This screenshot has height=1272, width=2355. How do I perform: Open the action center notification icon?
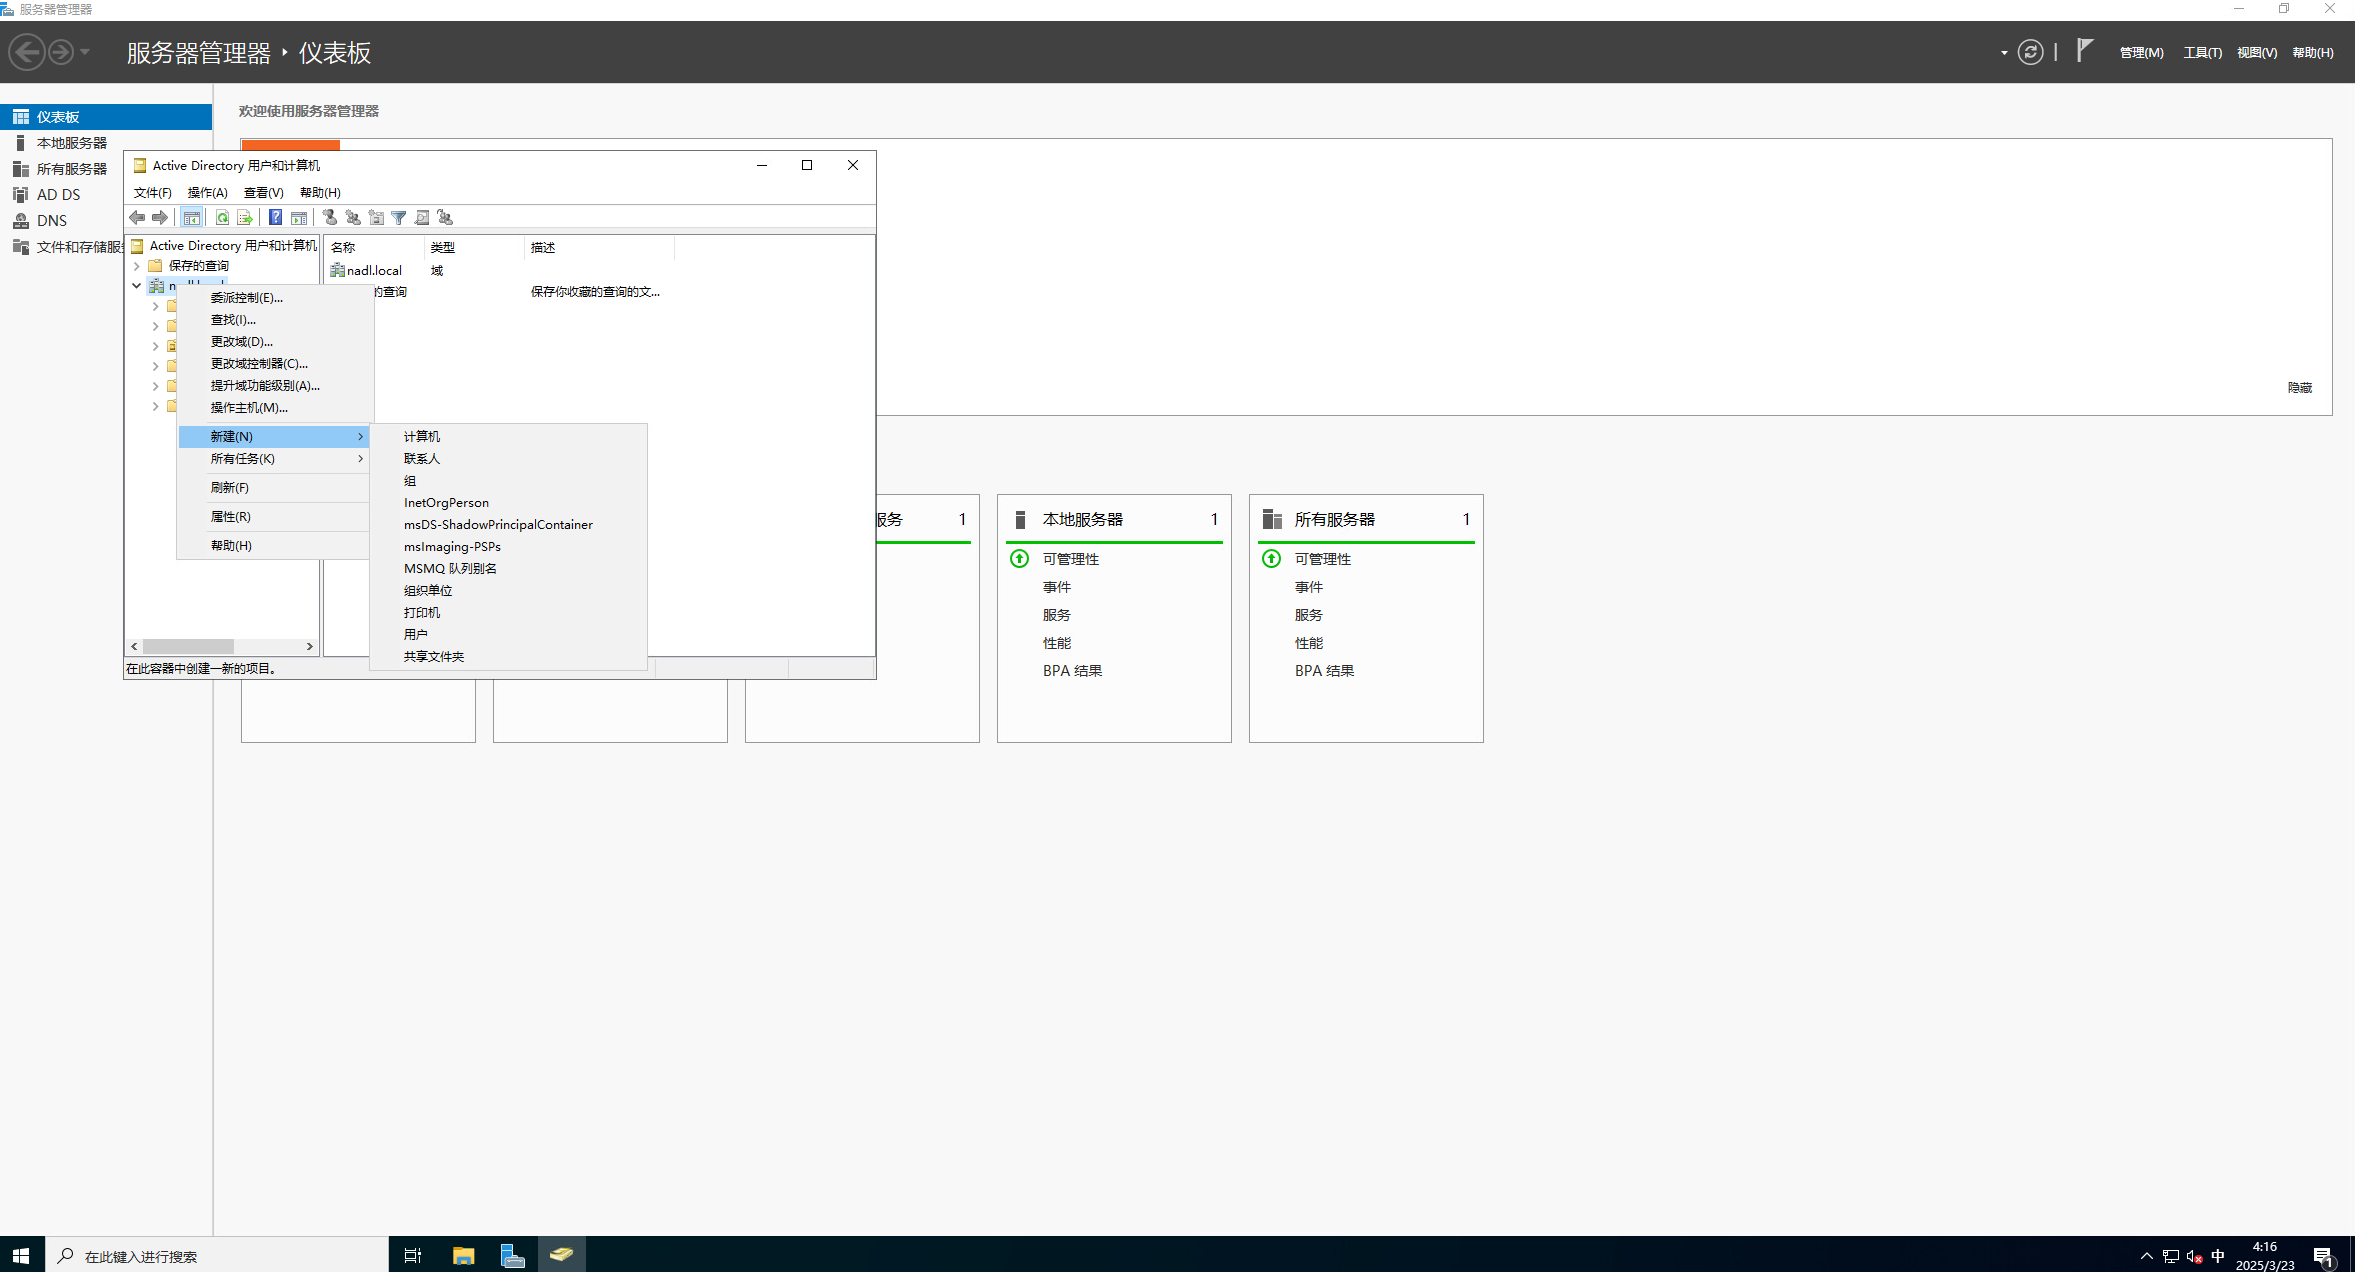[x=2323, y=1256]
